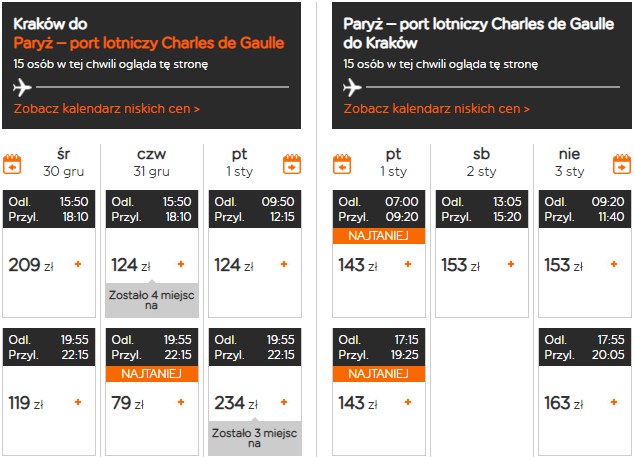Click the 'Zostało 3 miejsc na' seat notice
Image resolution: width=635 pixels, height=457 pixels.
click(255, 438)
